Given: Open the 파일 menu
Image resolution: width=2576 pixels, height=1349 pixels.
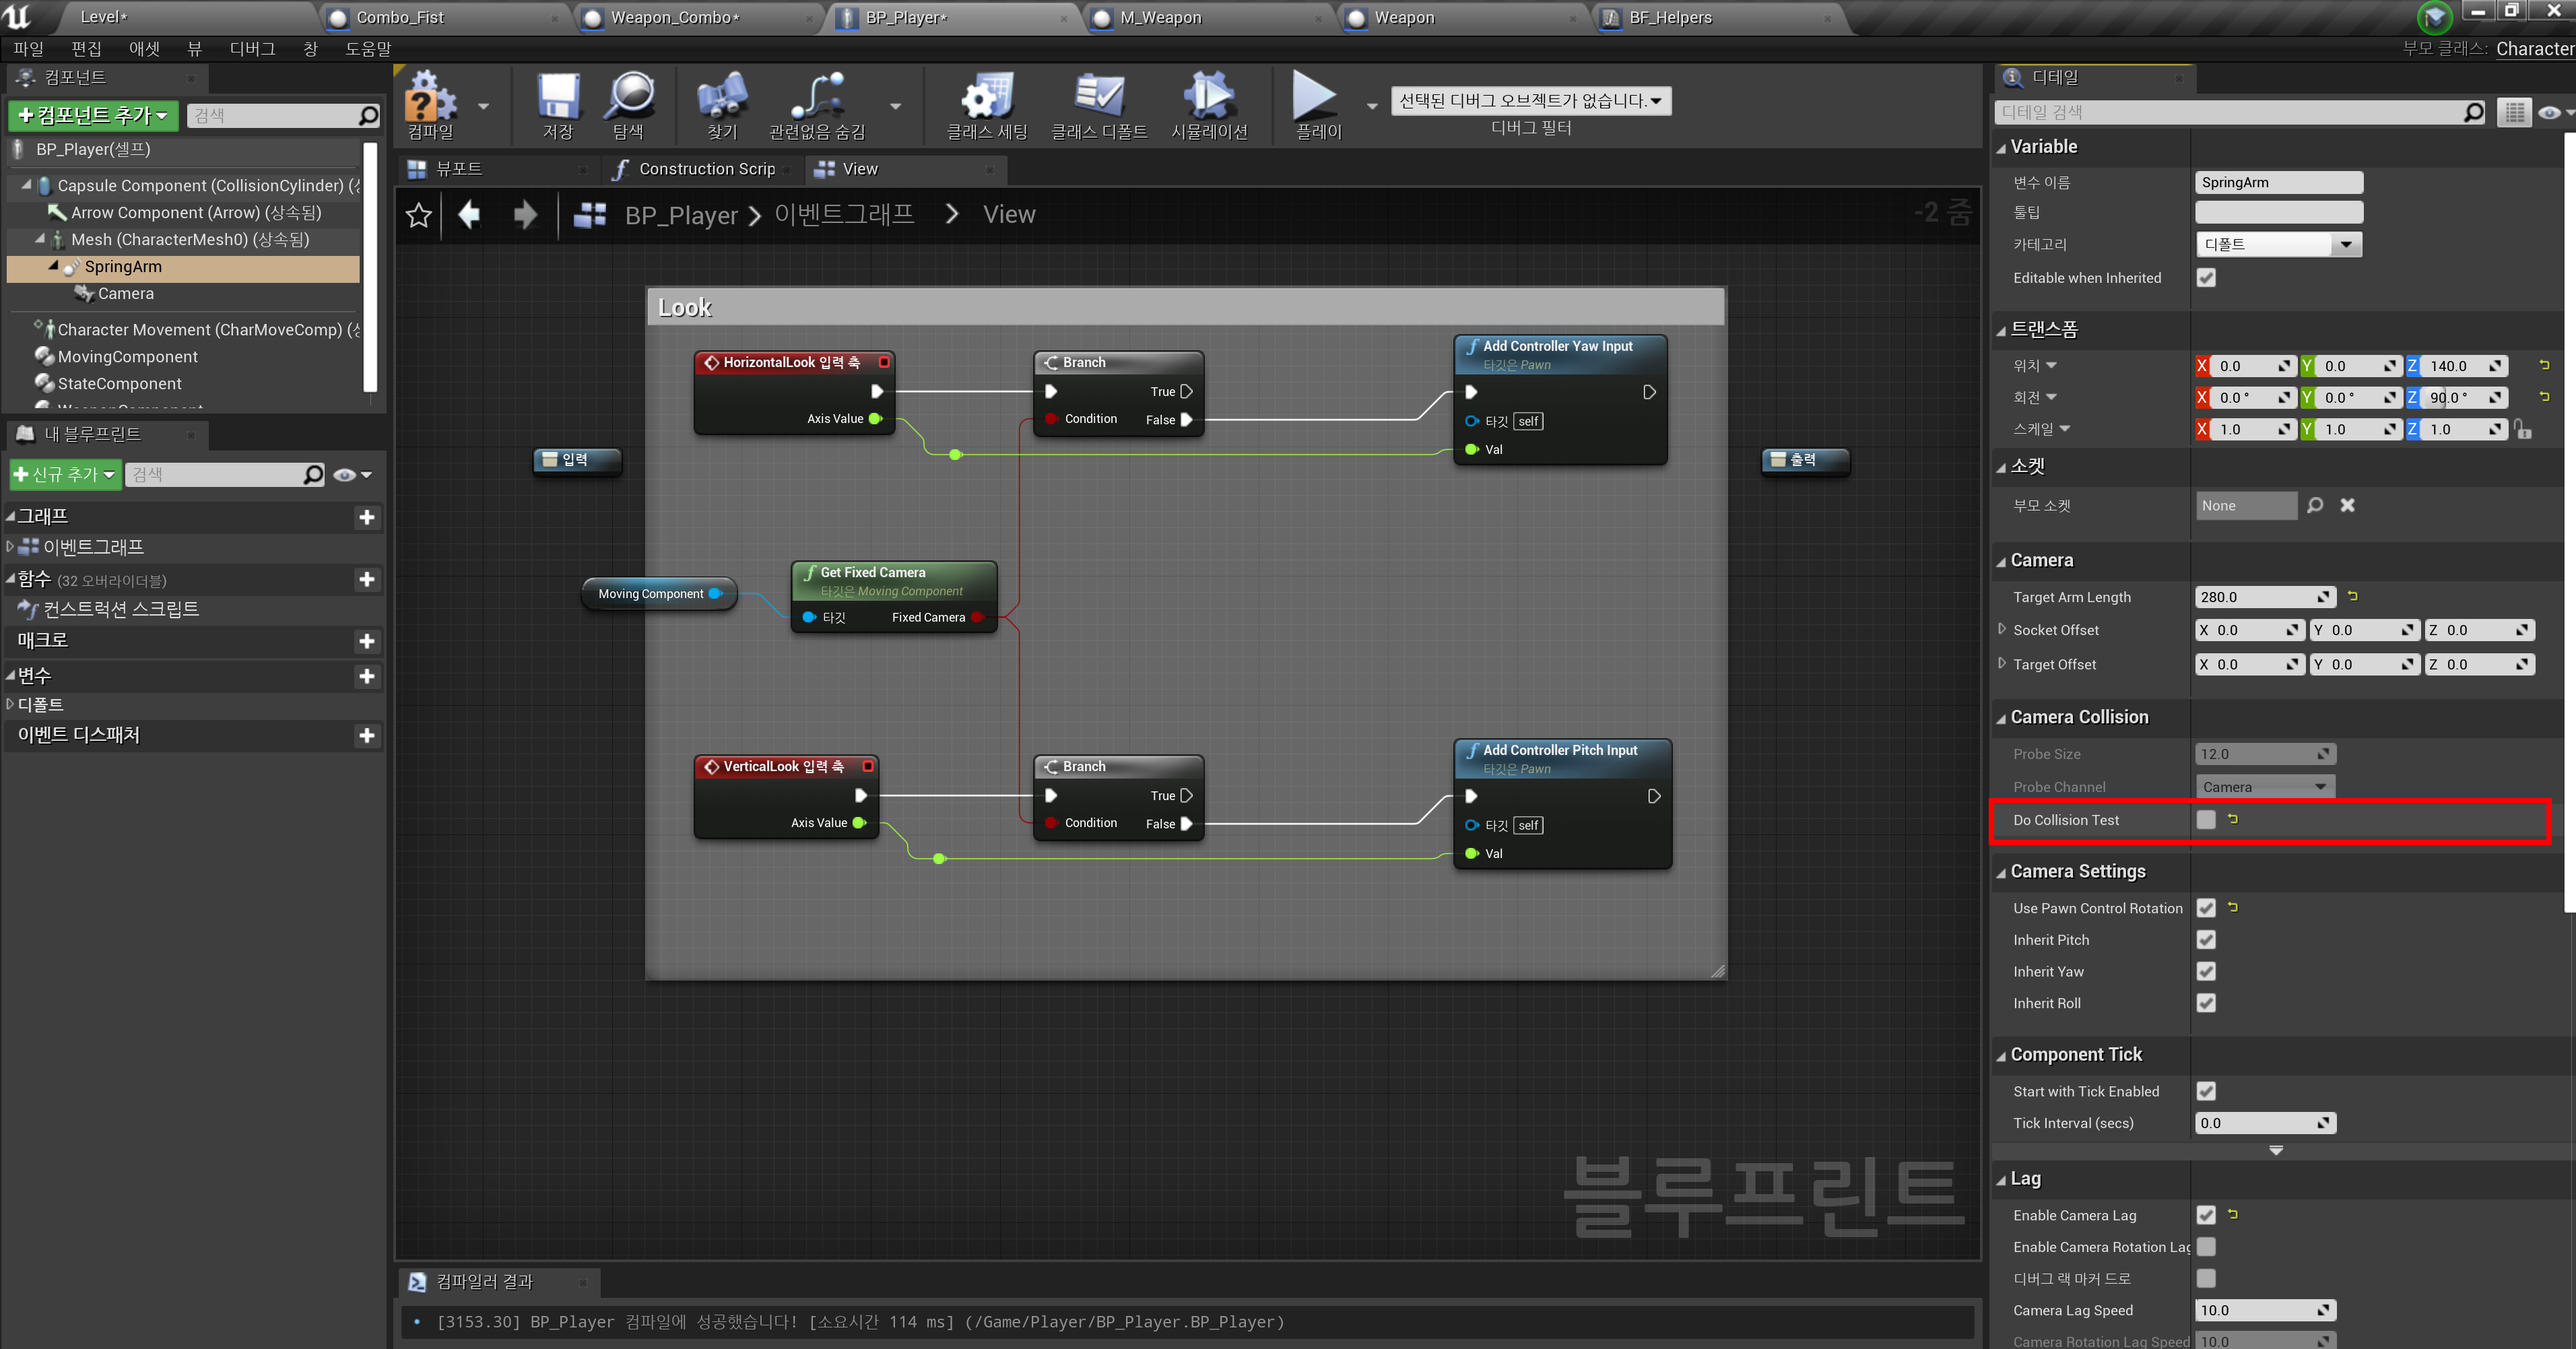Looking at the screenshot, I should [x=28, y=49].
